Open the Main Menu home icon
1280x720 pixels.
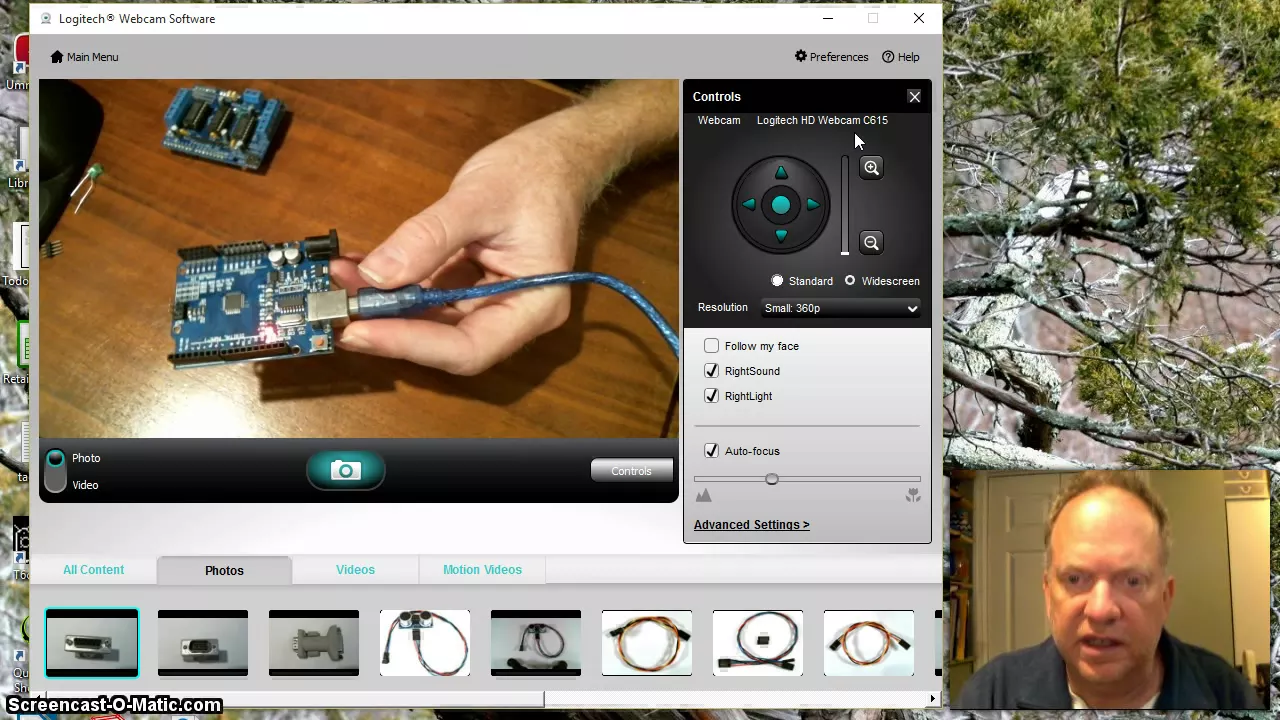[57, 57]
